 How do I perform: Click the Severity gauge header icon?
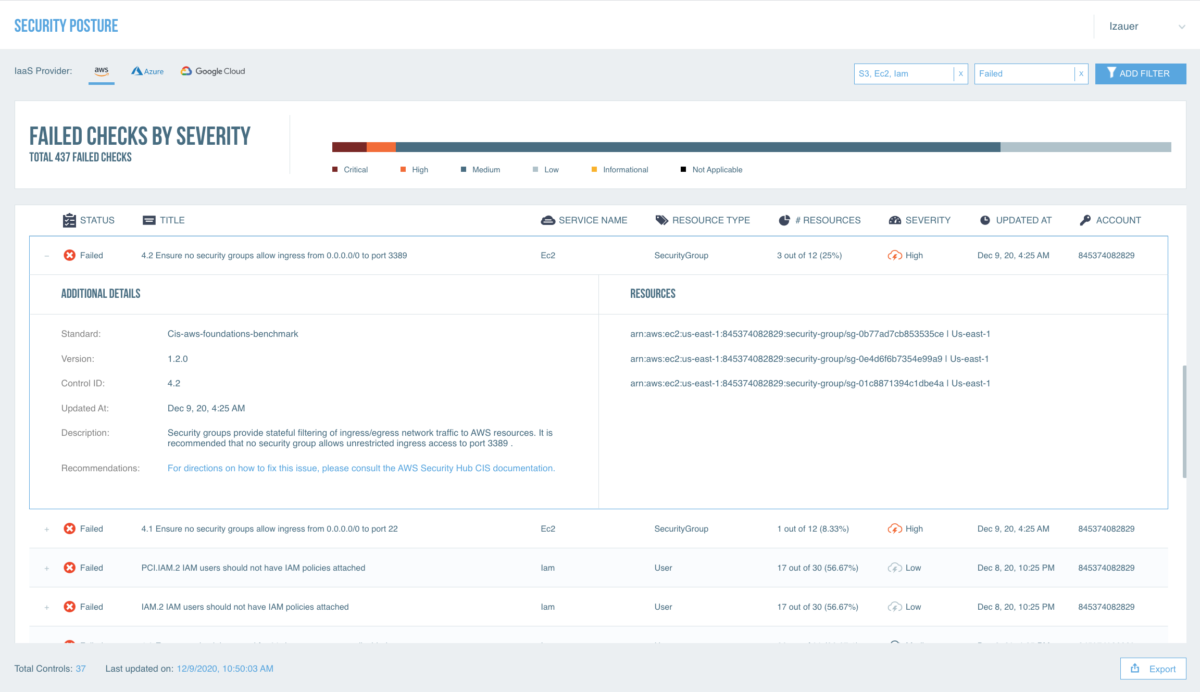tap(895, 220)
